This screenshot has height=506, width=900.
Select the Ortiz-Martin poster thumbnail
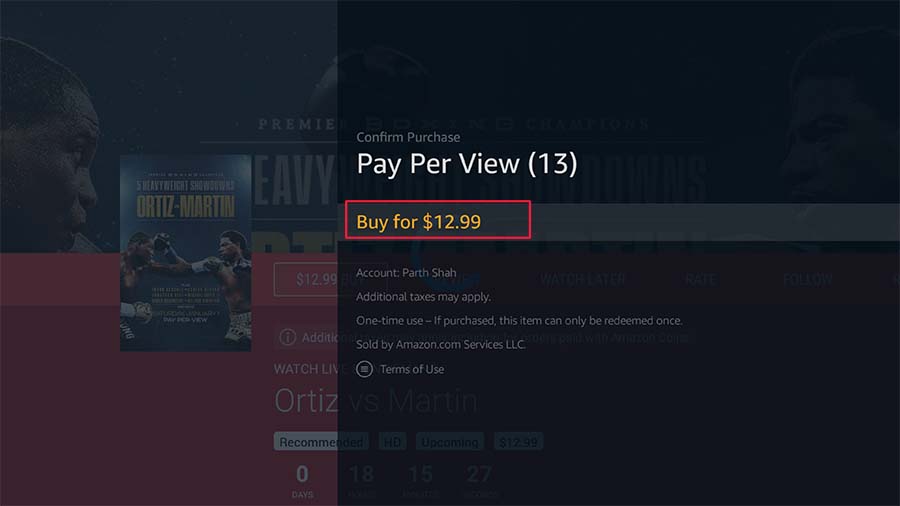185,253
